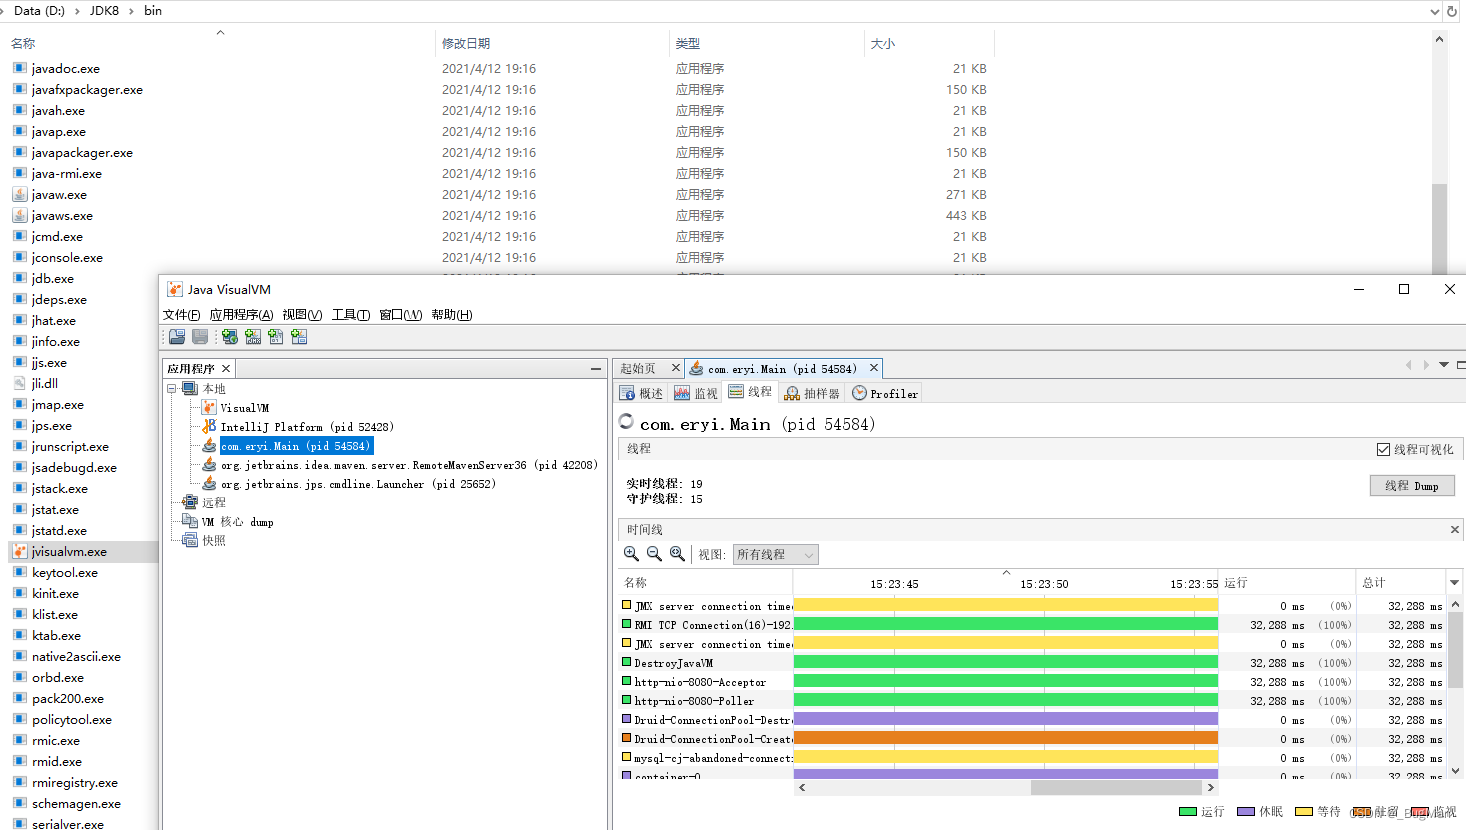Collapse the 本地 tree node
The width and height of the screenshot is (1466, 830).
coord(172,388)
